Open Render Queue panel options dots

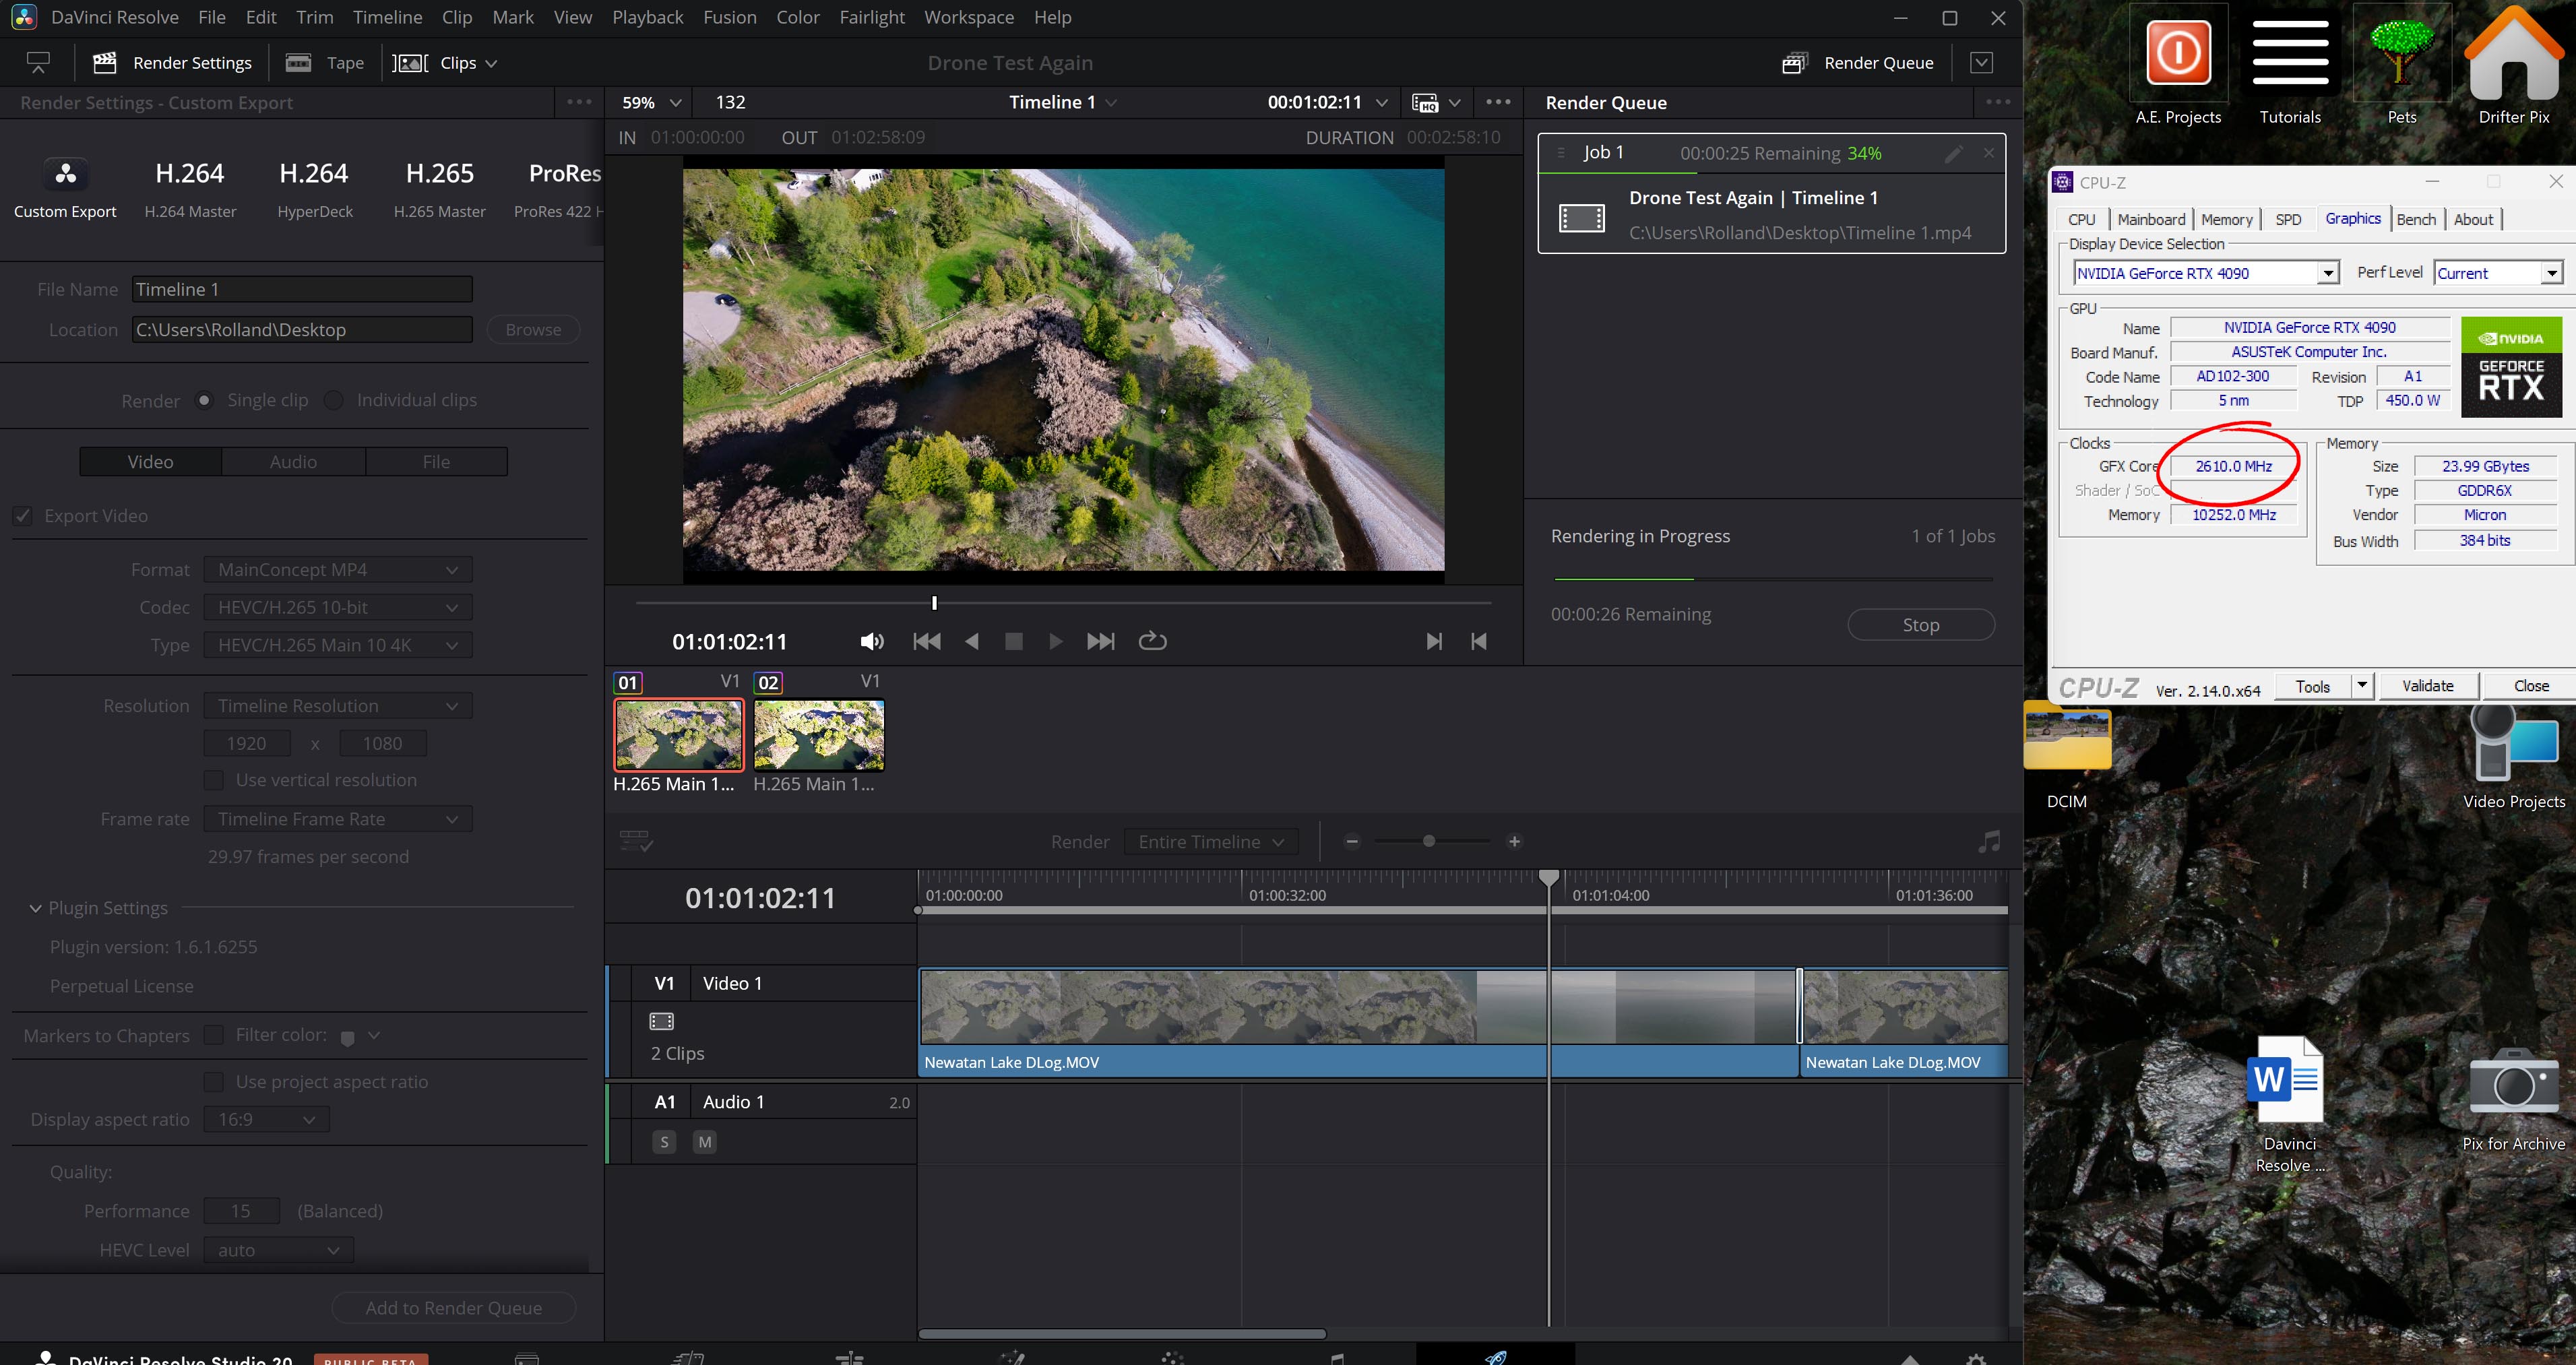click(x=1997, y=102)
